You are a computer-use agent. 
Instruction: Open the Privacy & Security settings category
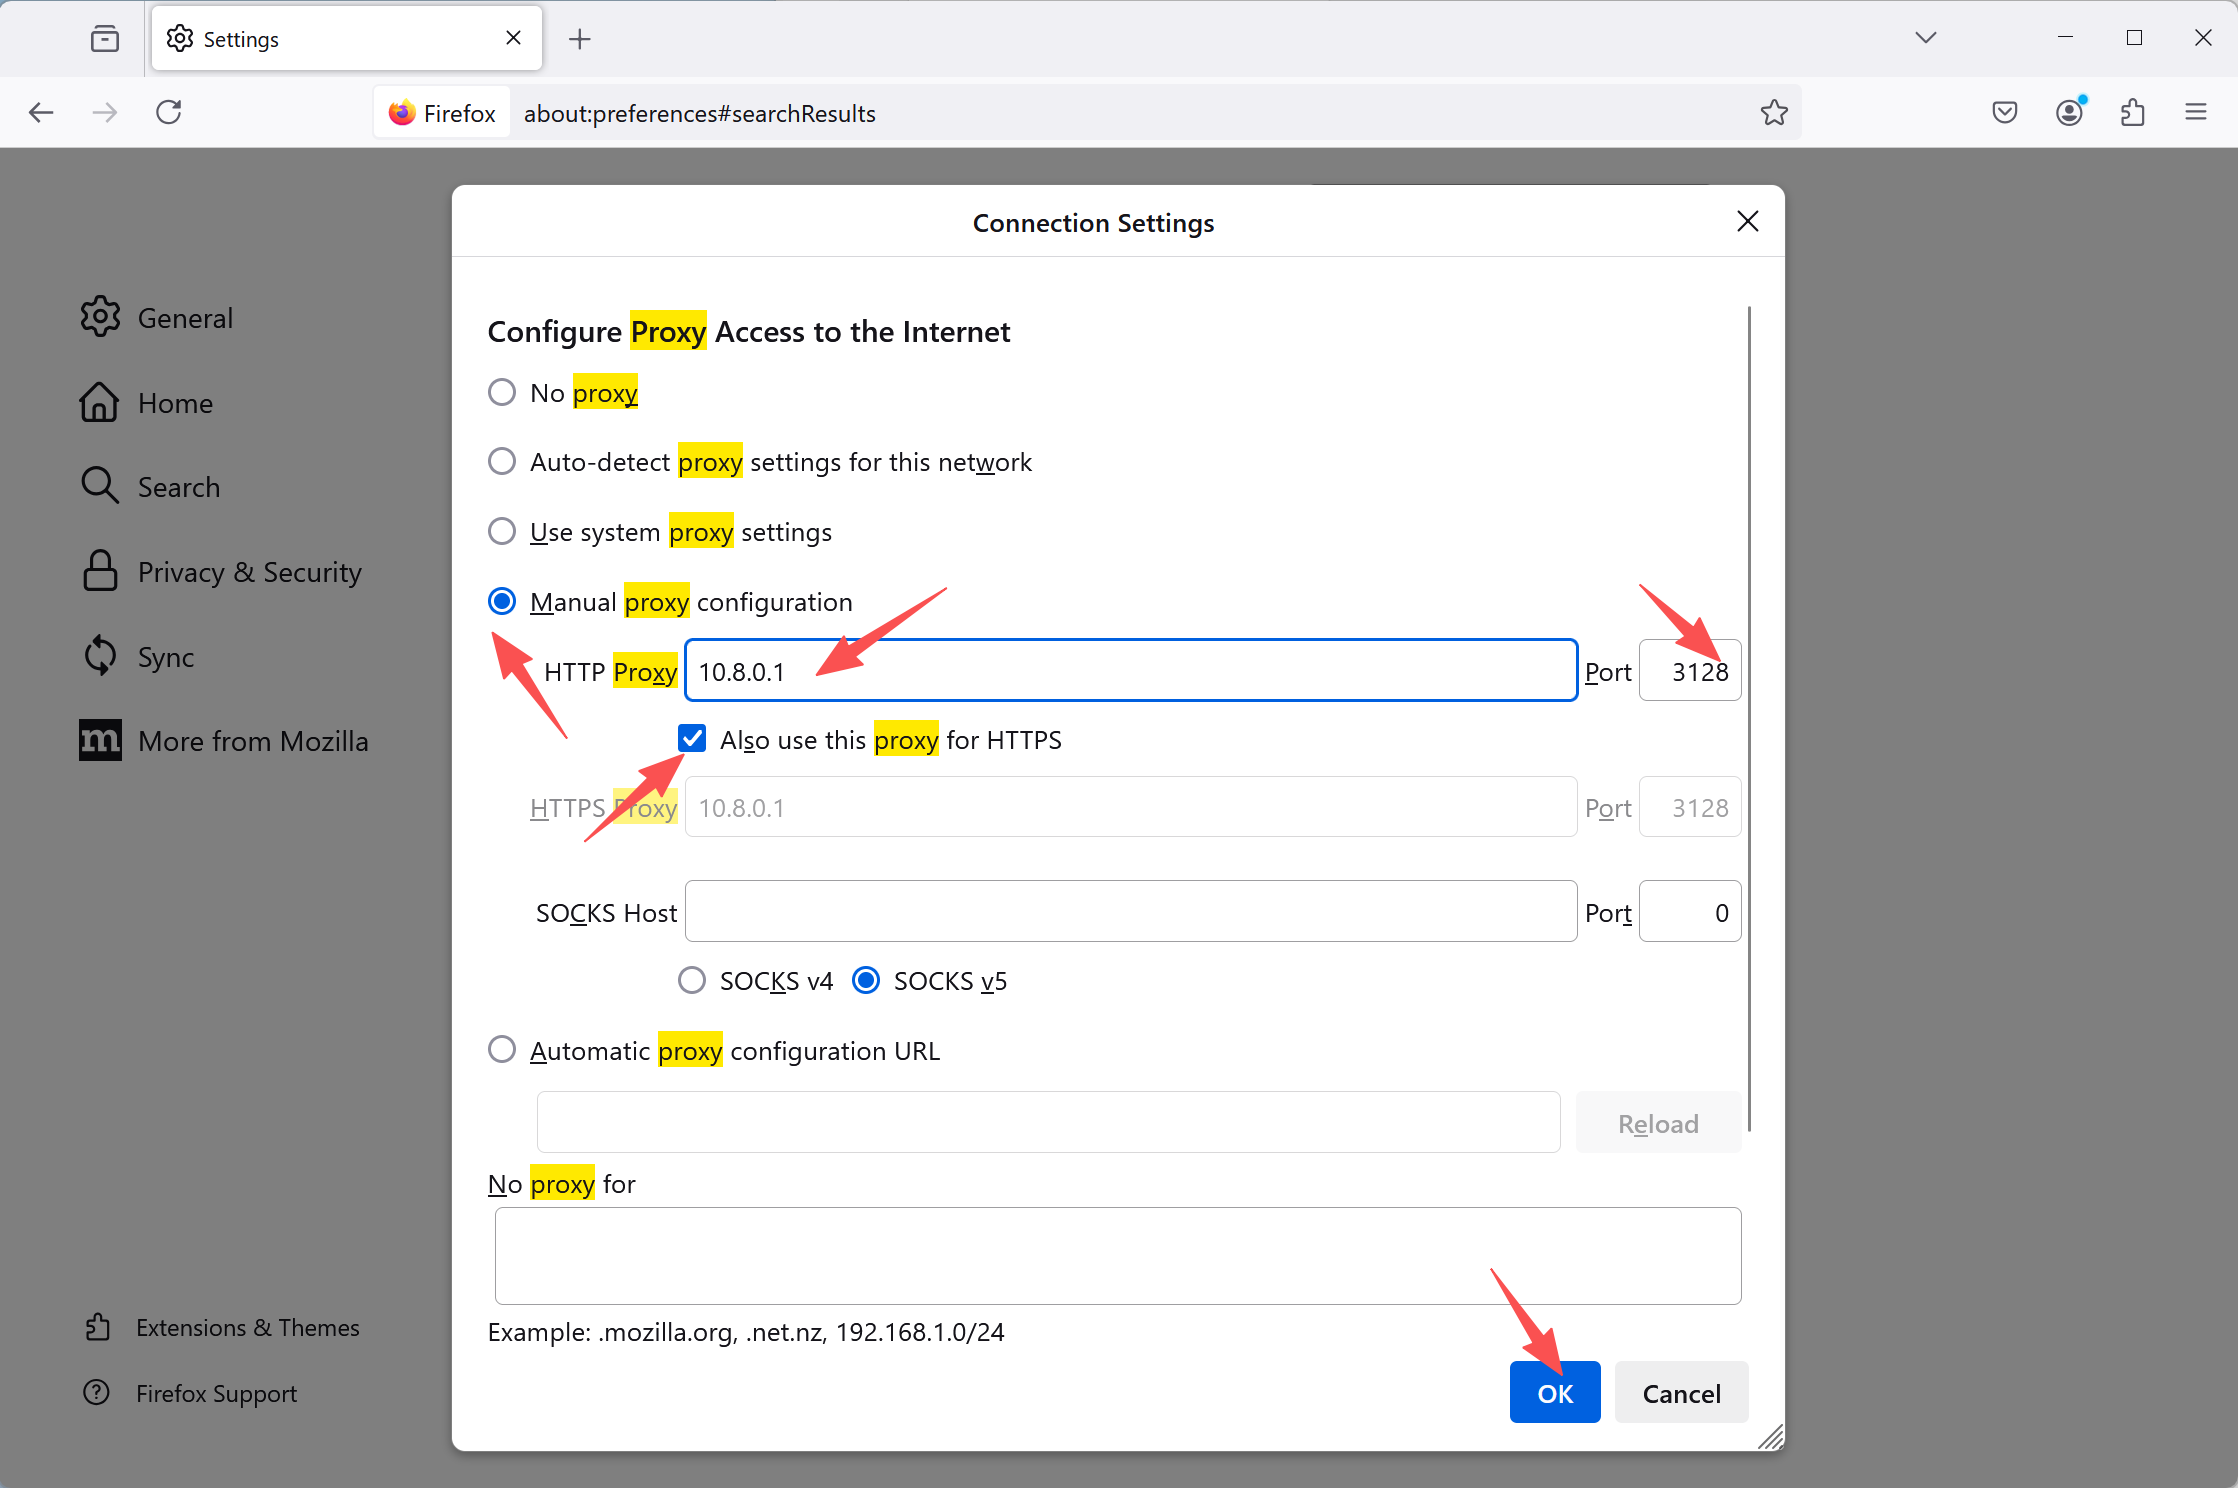[249, 572]
